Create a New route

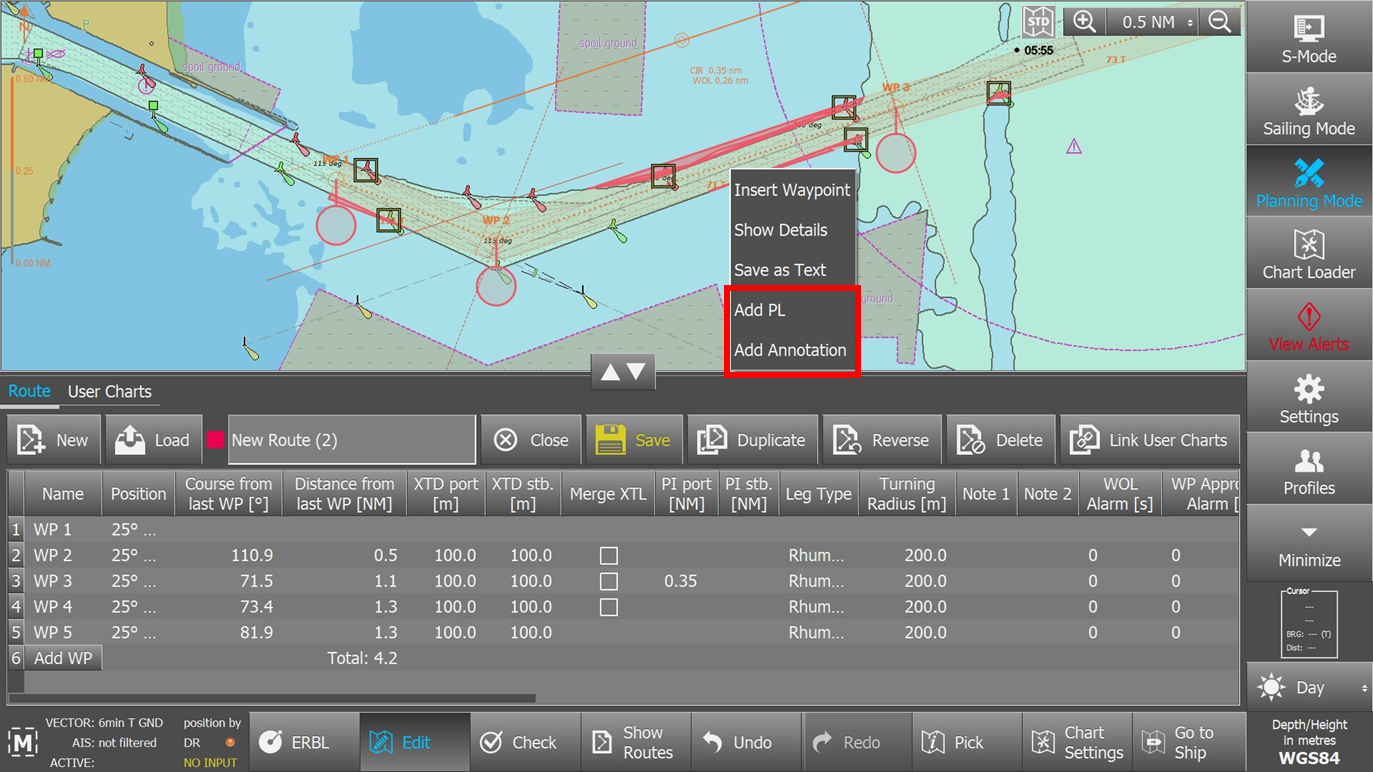[x=54, y=440]
